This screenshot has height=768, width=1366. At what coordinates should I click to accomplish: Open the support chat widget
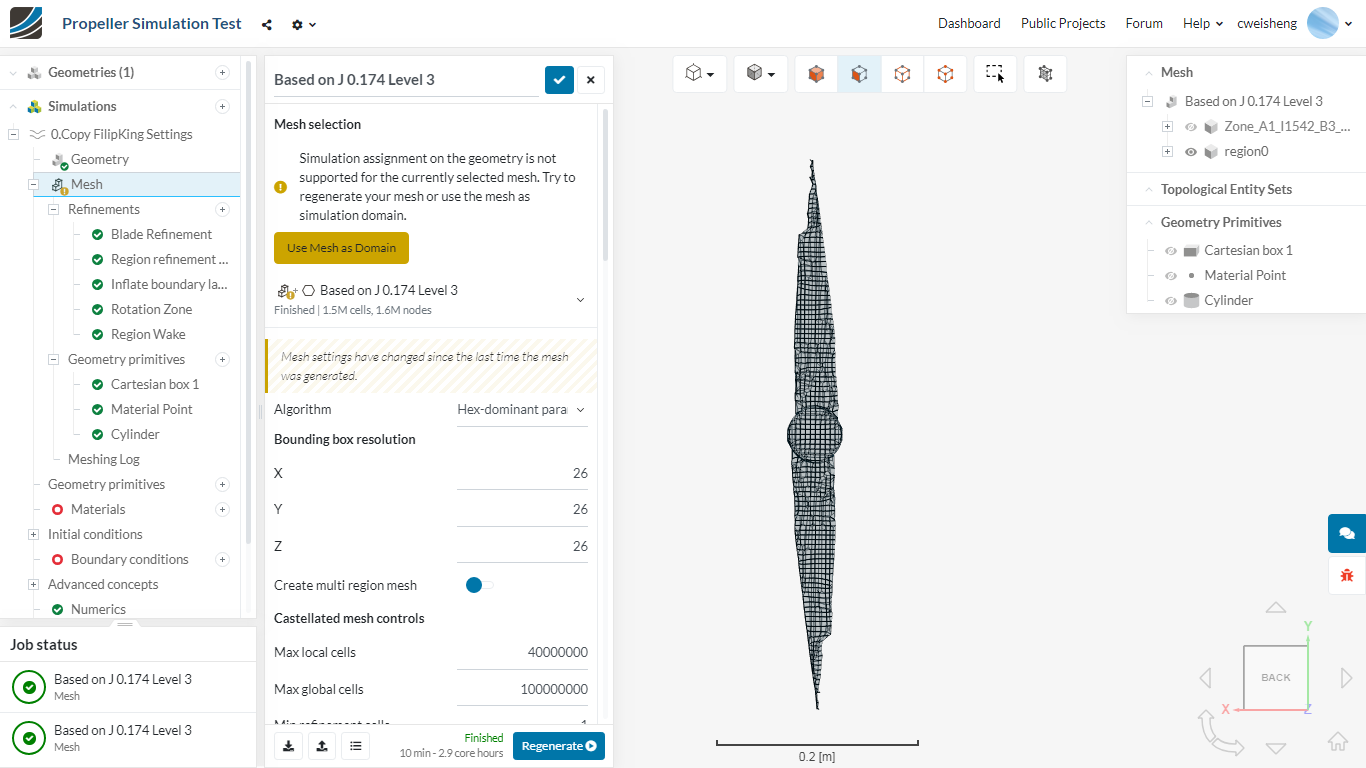[x=1346, y=533]
